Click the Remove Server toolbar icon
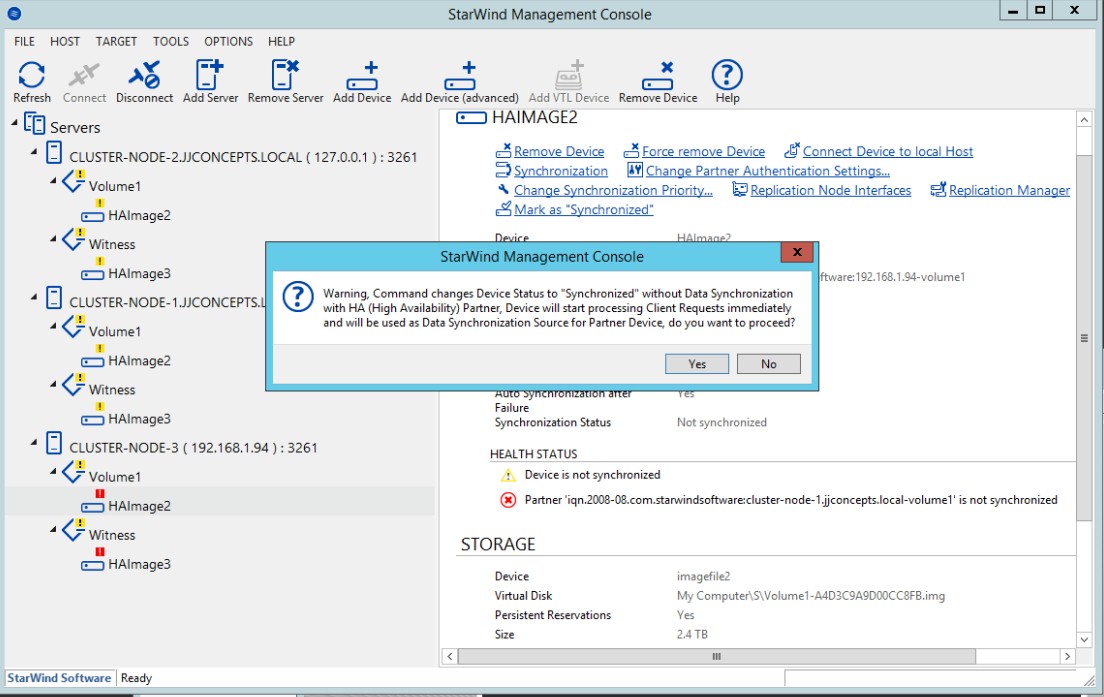The image size is (1104, 697). [x=285, y=75]
